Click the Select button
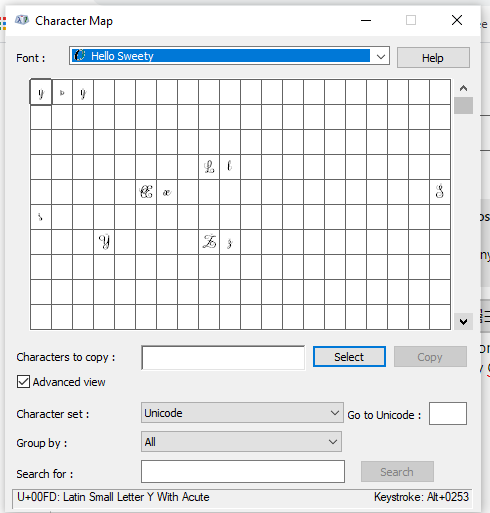The image size is (490, 513). 349,357
